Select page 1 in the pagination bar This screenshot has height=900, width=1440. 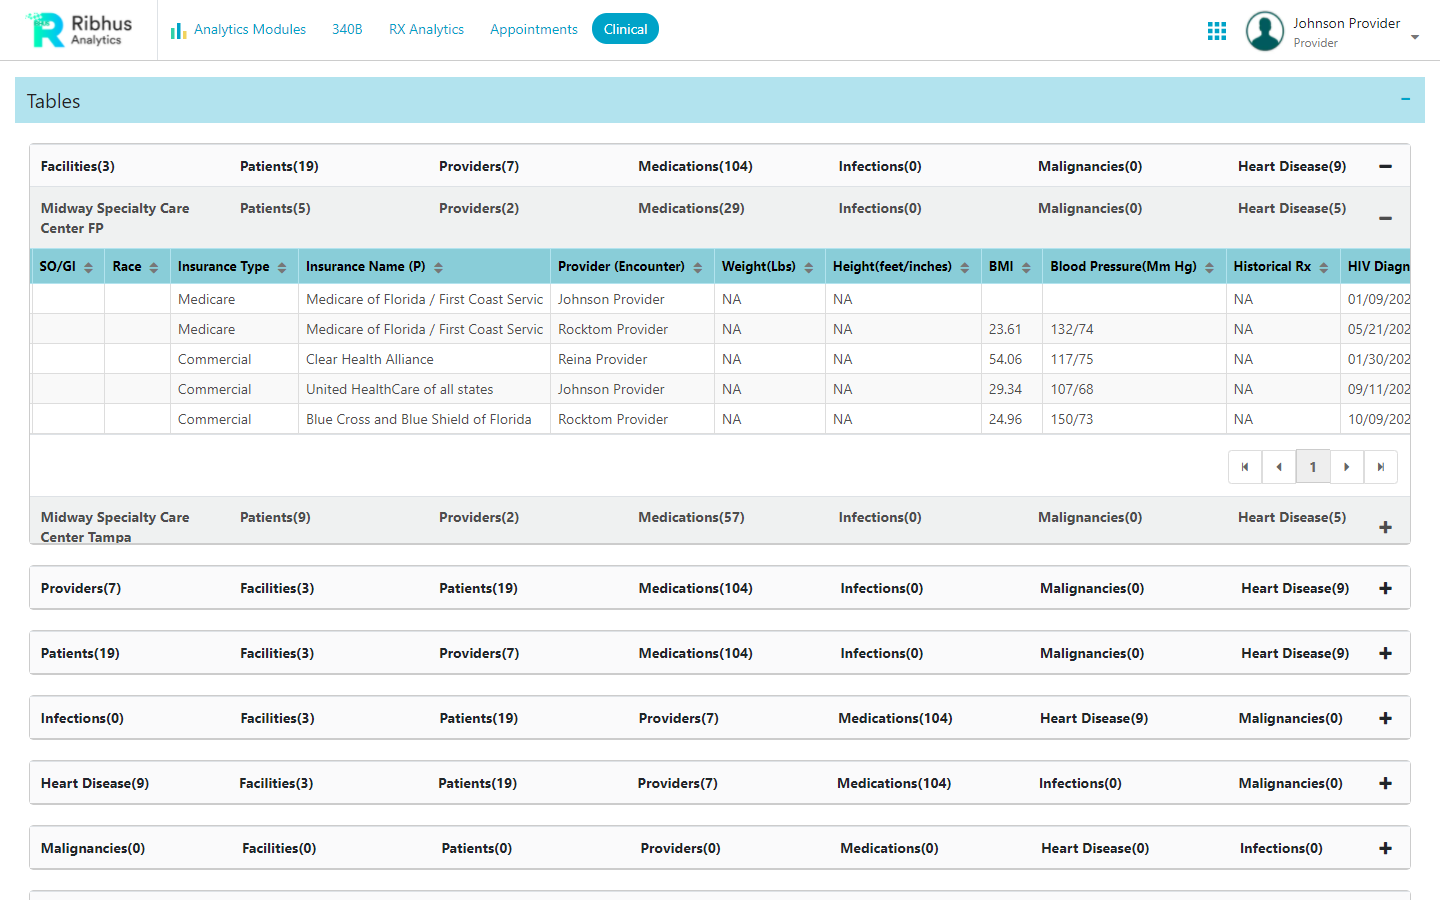[1313, 466]
